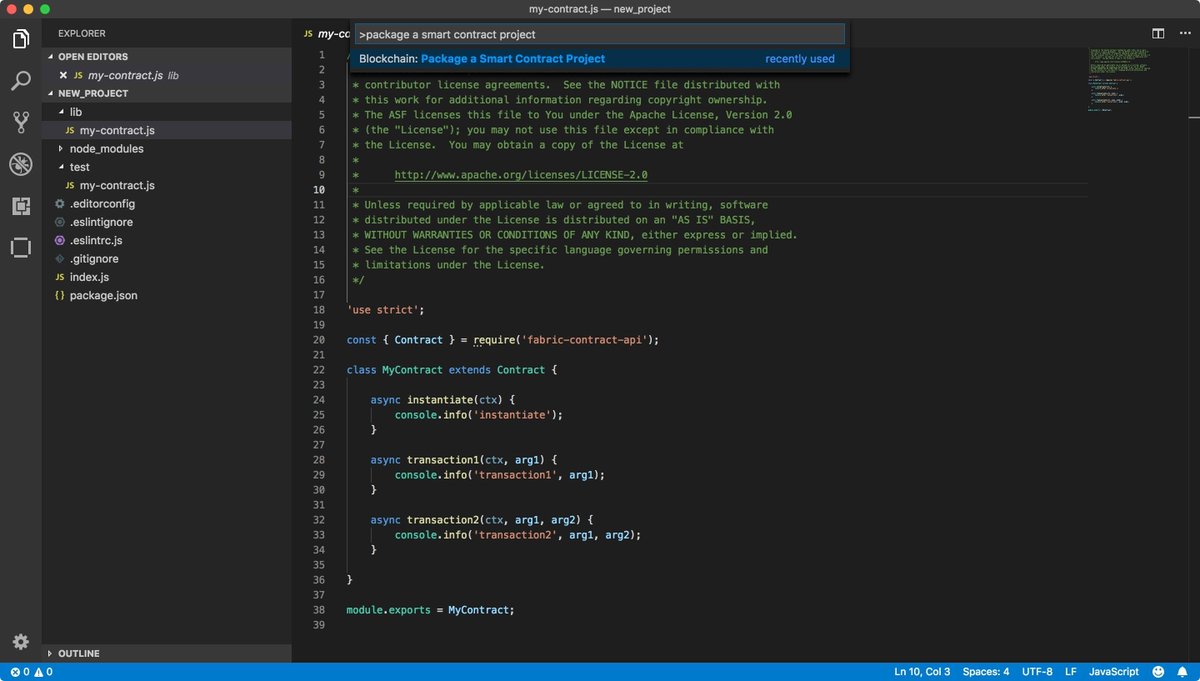The width and height of the screenshot is (1200, 681).
Task: Open the notifications bell in status bar
Action: coord(1183,672)
